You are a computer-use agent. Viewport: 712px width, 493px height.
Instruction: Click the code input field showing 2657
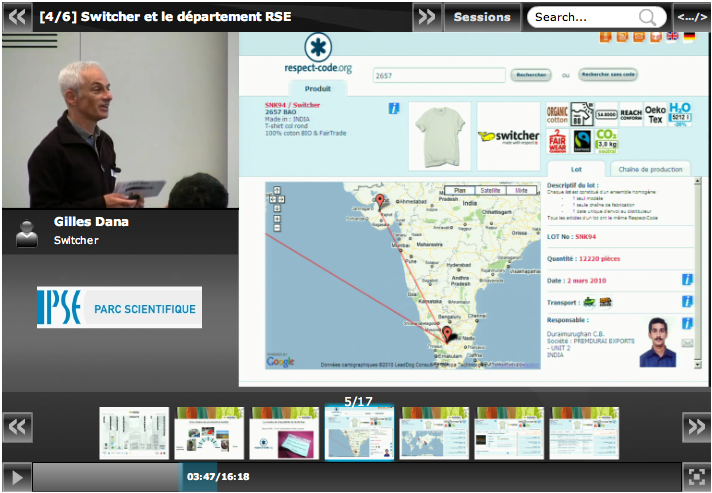tap(439, 75)
